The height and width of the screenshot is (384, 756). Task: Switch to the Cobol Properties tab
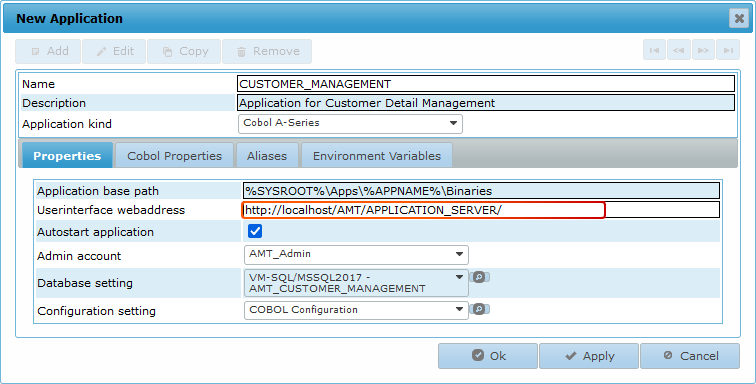tap(175, 155)
